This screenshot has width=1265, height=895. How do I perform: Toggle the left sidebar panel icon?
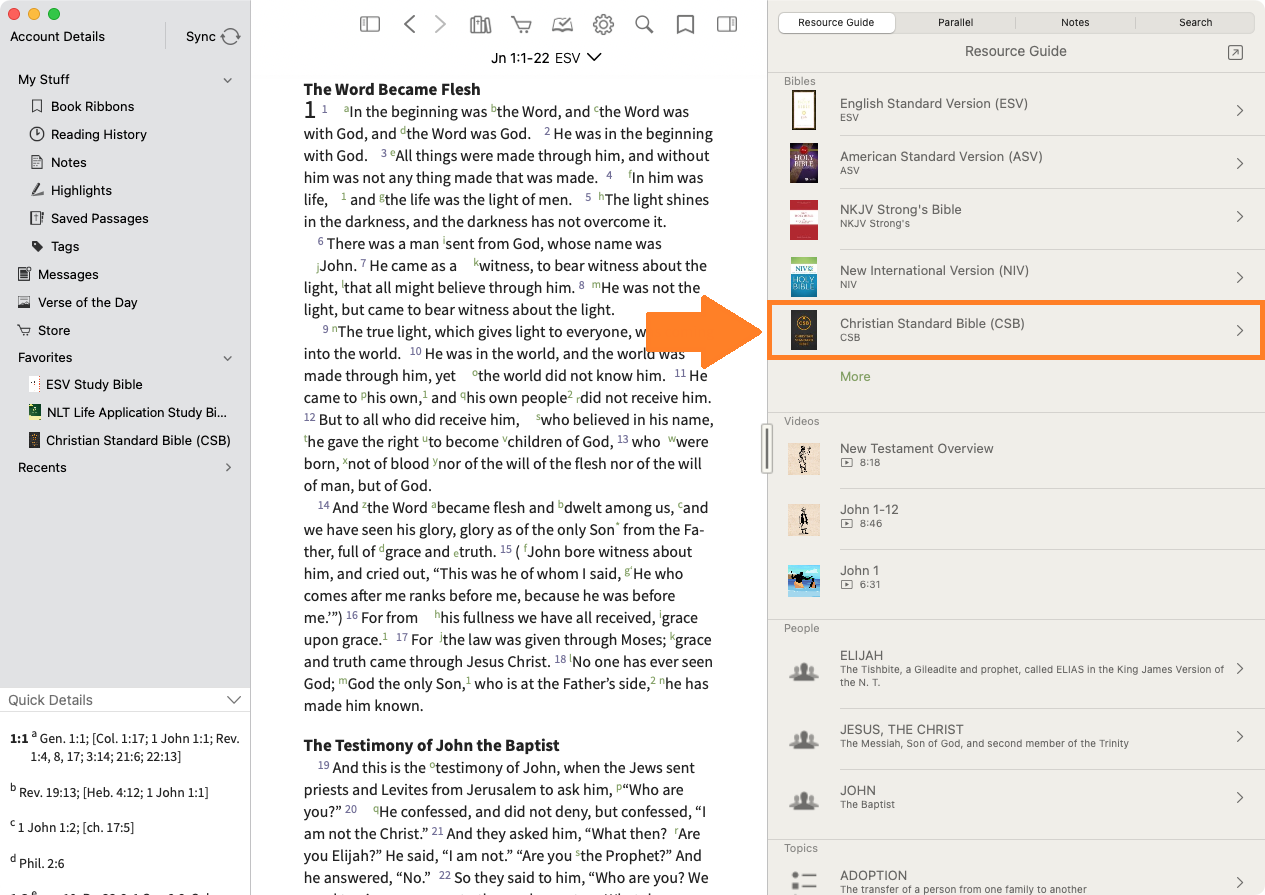370,25
